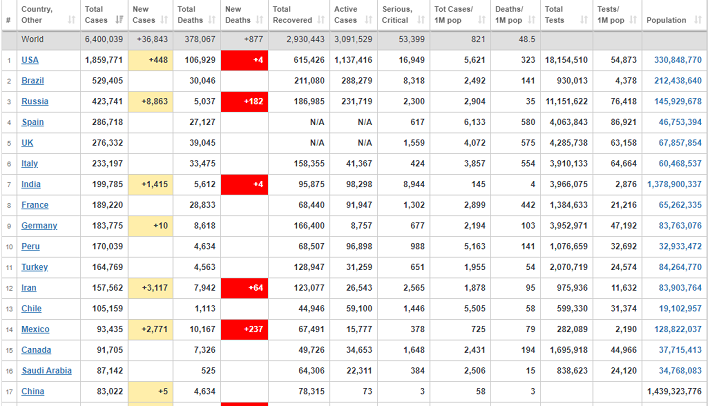Screen dimensions: 710x406
Task: Sort by Active Cases sort arrows
Action: pos(369,20)
